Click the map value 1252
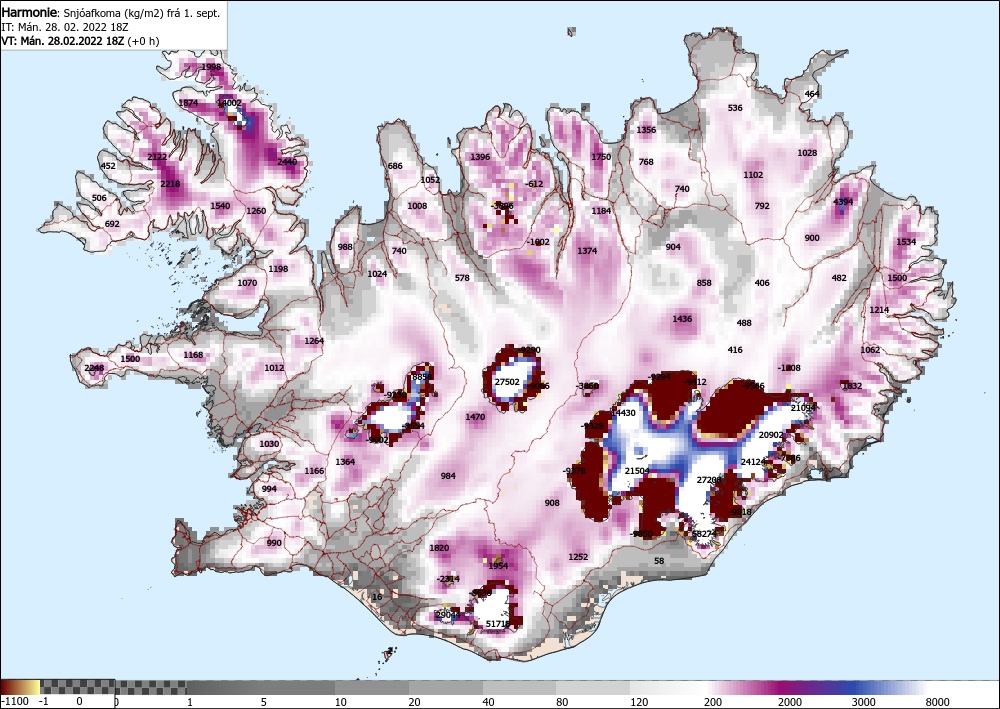 578,557
